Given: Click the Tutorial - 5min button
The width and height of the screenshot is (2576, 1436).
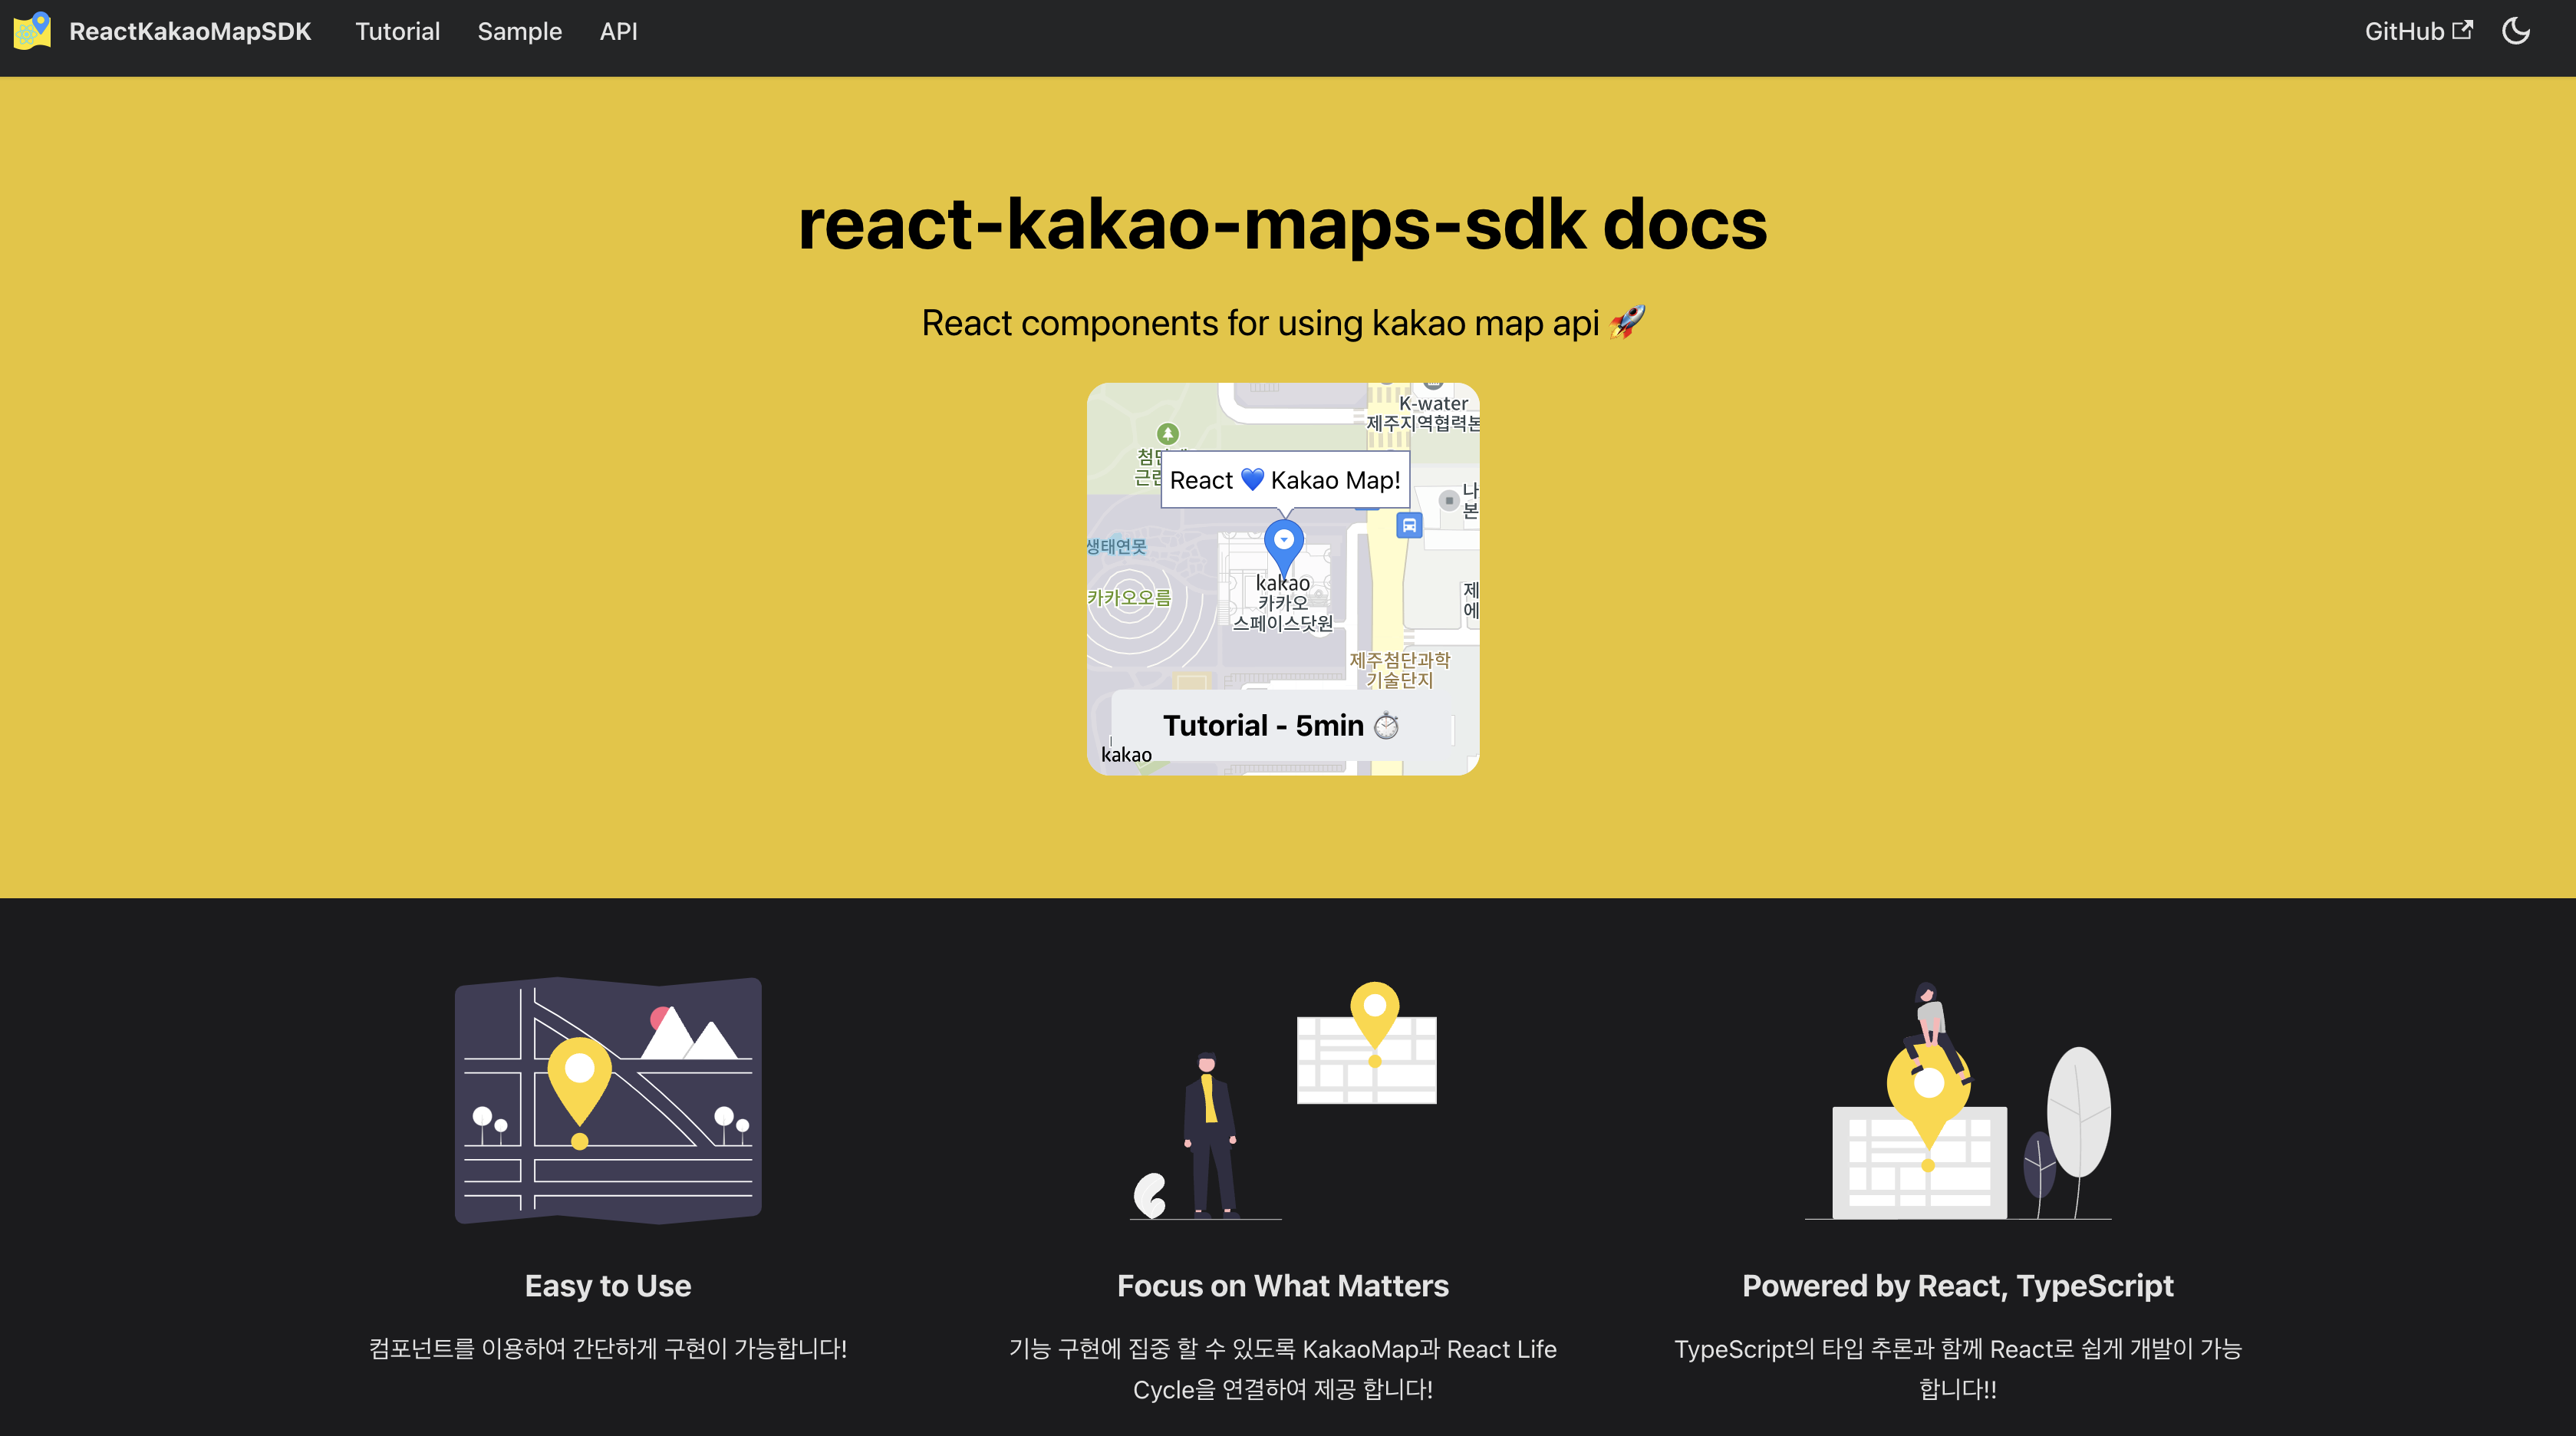Looking at the screenshot, I should (x=1281, y=725).
